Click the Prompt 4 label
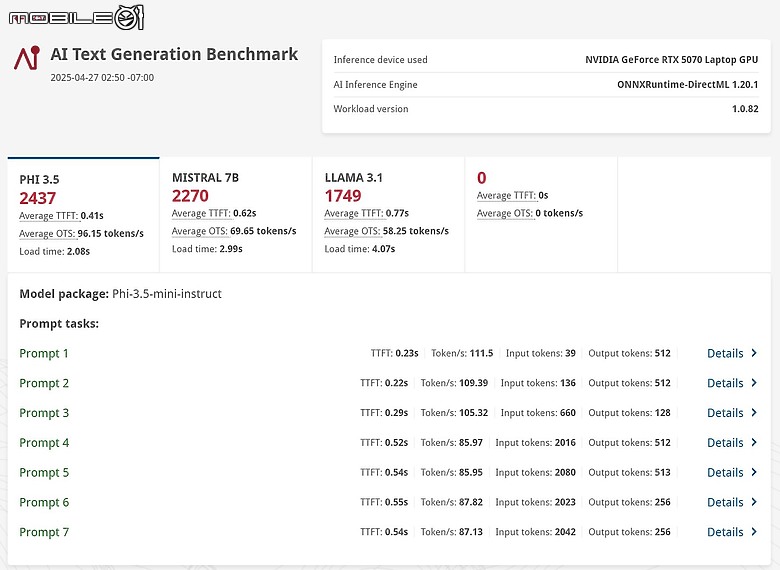Image resolution: width=780 pixels, height=570 pixels. tap(44, 443)
